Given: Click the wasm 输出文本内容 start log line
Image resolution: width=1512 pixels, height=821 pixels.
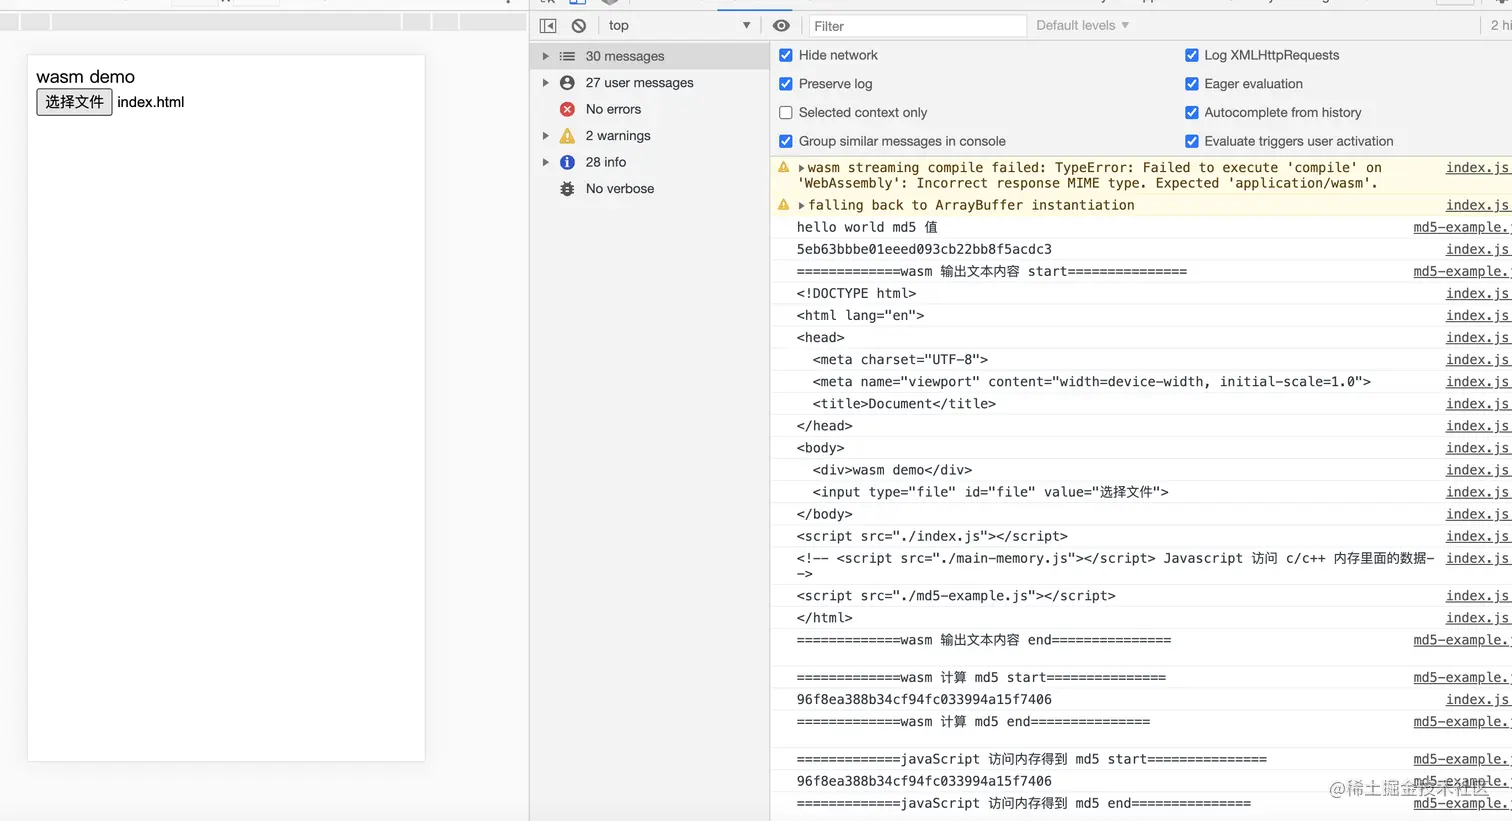Looking at the screenshot, I should point(992,271).
